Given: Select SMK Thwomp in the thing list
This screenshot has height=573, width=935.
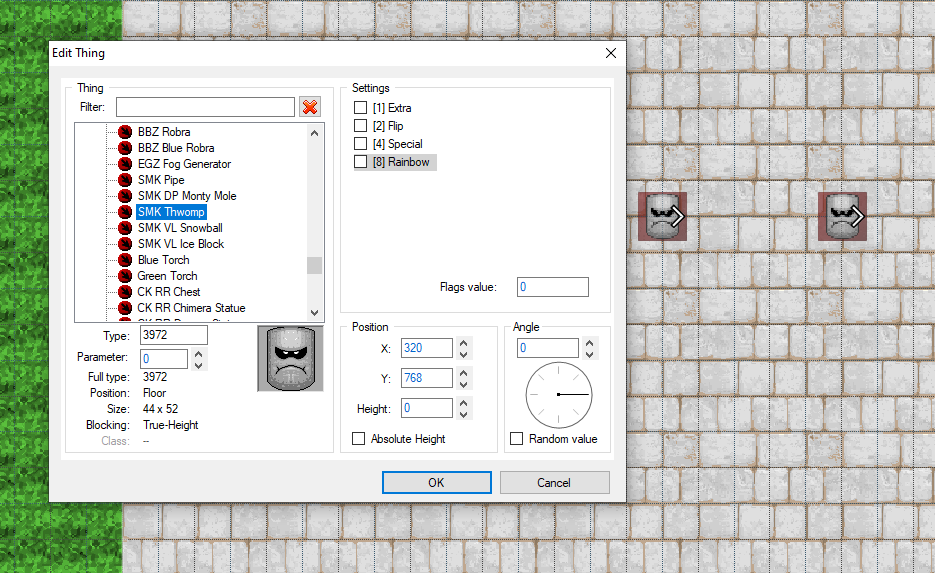Looking at the screenshot, I should pyautogui.click(x=171, y=212).
